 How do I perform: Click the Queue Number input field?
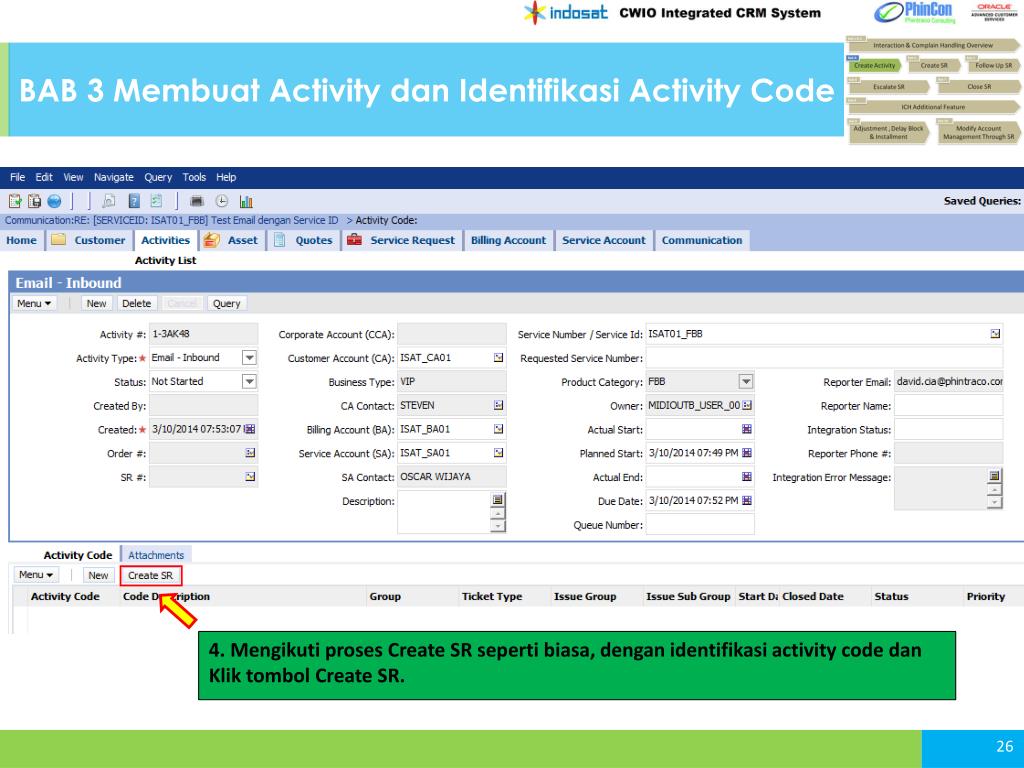click(x=700, y=524)
